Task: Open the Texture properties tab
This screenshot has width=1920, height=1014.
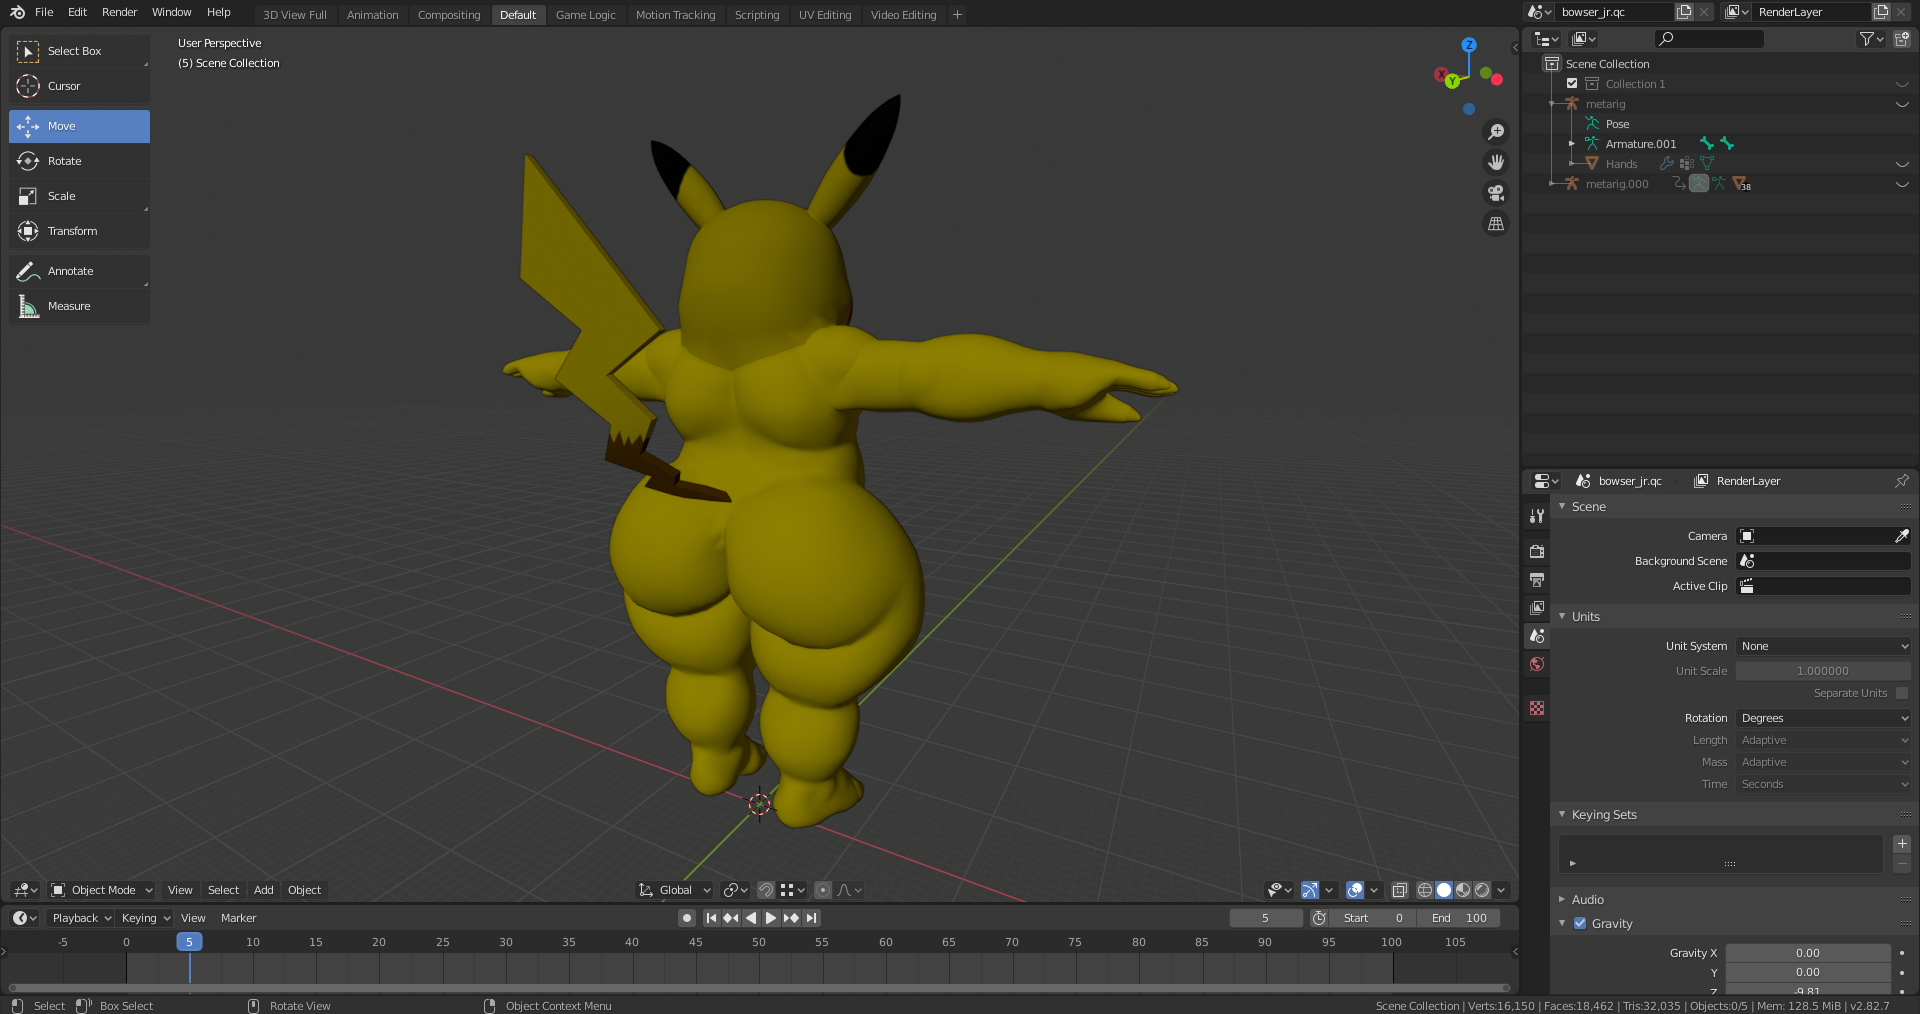Action: coord(1537,708)
